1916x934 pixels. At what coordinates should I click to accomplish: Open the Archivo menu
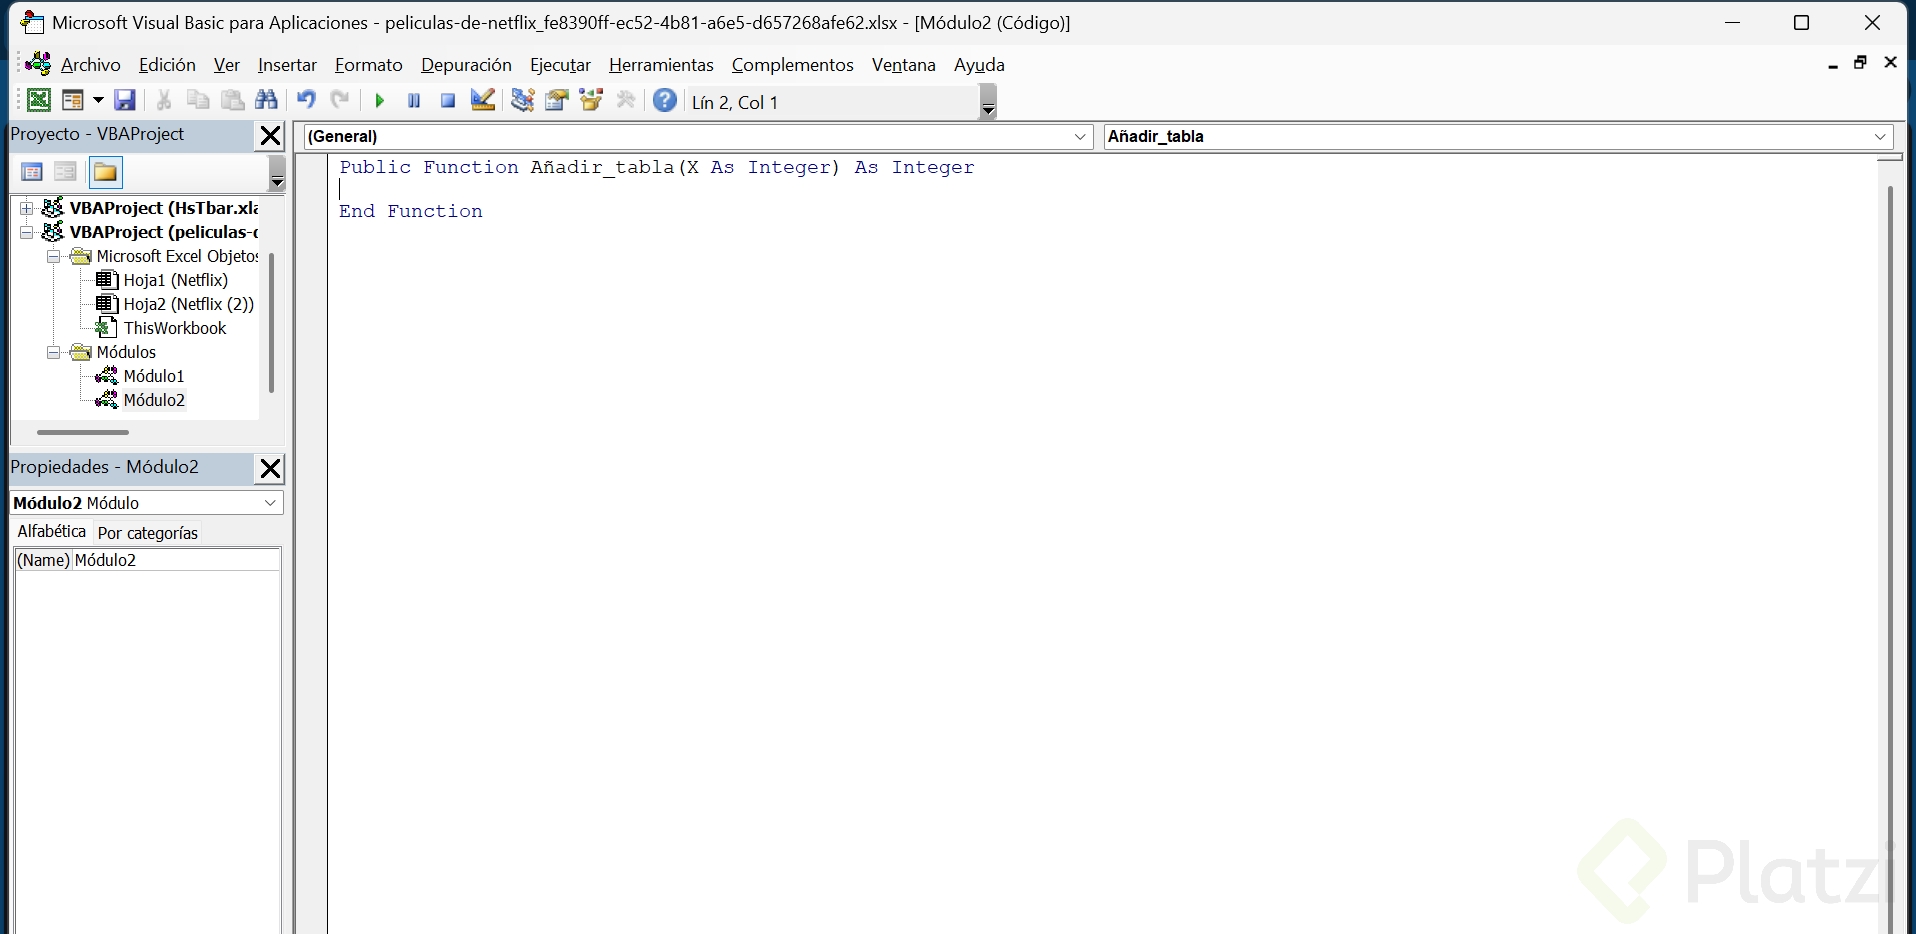coord(91,65)
